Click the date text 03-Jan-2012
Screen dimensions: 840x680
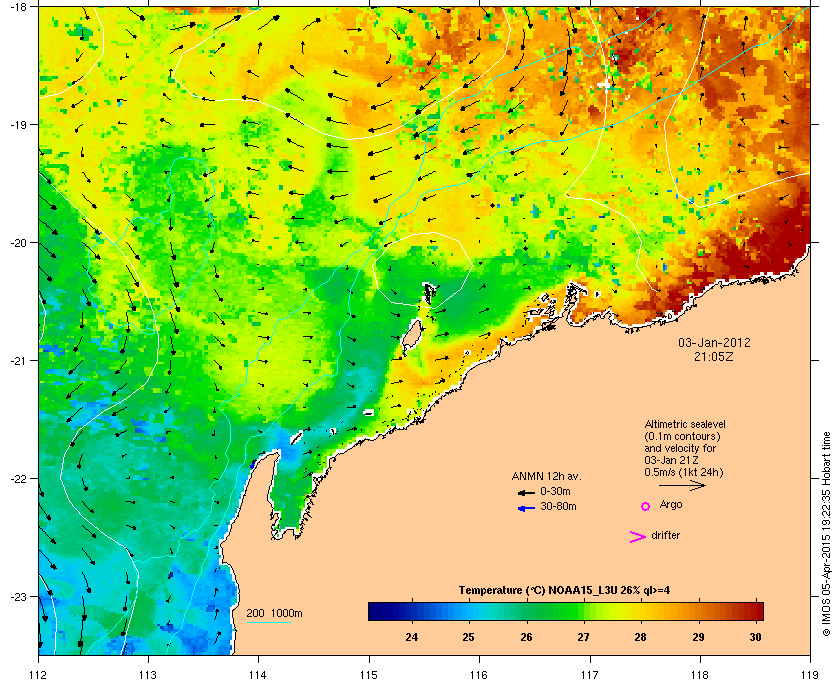click(714, 342)
